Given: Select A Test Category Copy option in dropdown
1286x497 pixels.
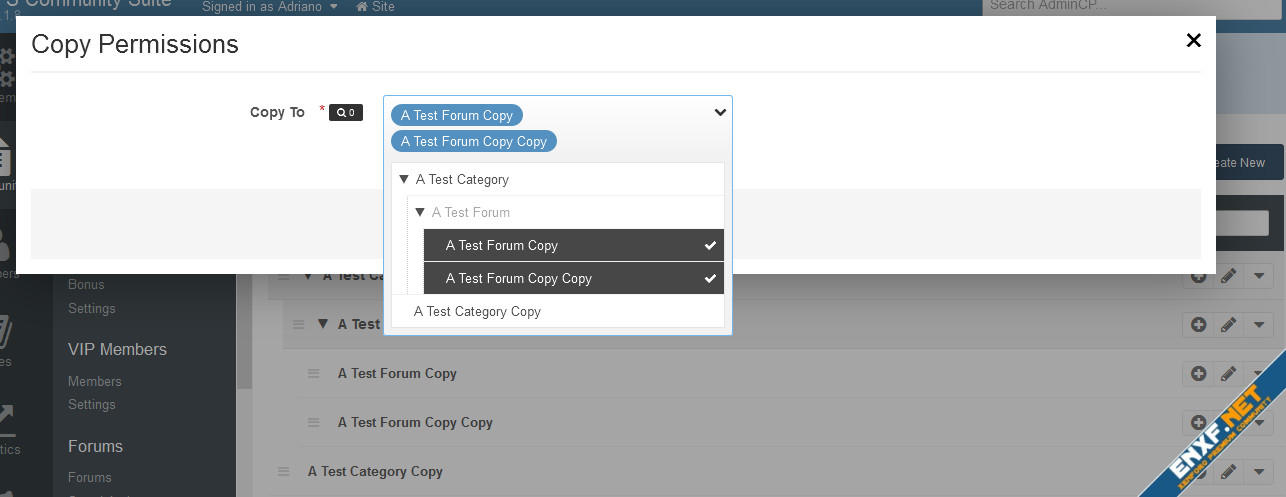Looking at the screenshot, I should 477,311.
